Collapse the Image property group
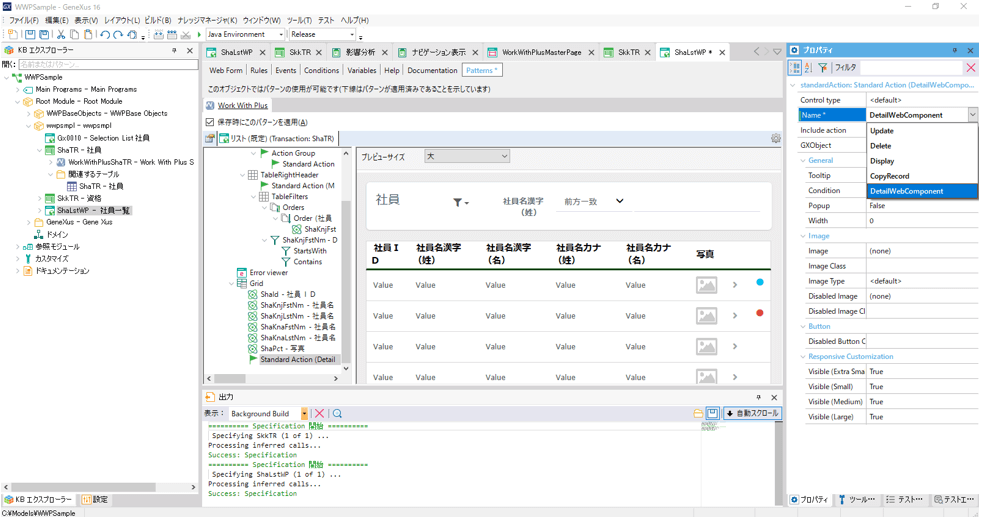Image resolution: width=981 pixels, height=517 pixels. (x=803, y=236)
